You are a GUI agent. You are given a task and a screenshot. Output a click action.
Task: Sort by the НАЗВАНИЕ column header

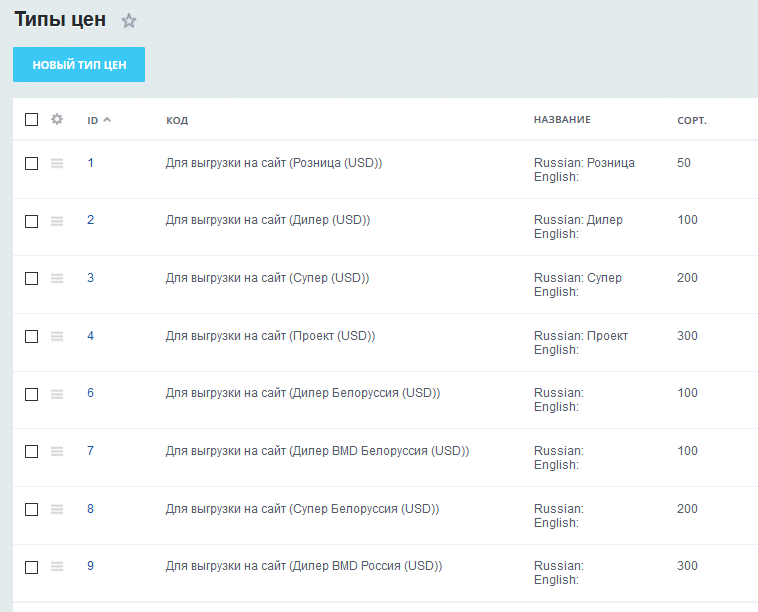[x=562, y=120]
